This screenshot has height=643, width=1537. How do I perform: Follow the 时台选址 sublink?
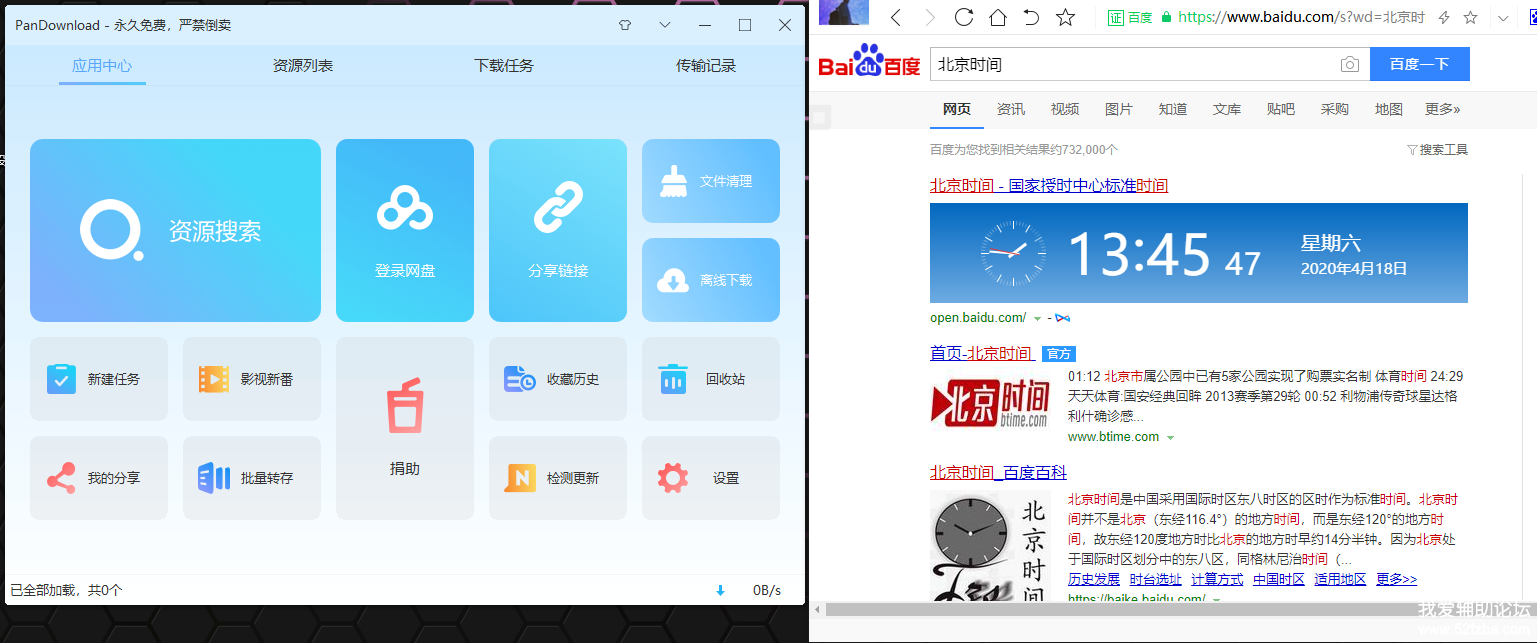(1156, 579)
